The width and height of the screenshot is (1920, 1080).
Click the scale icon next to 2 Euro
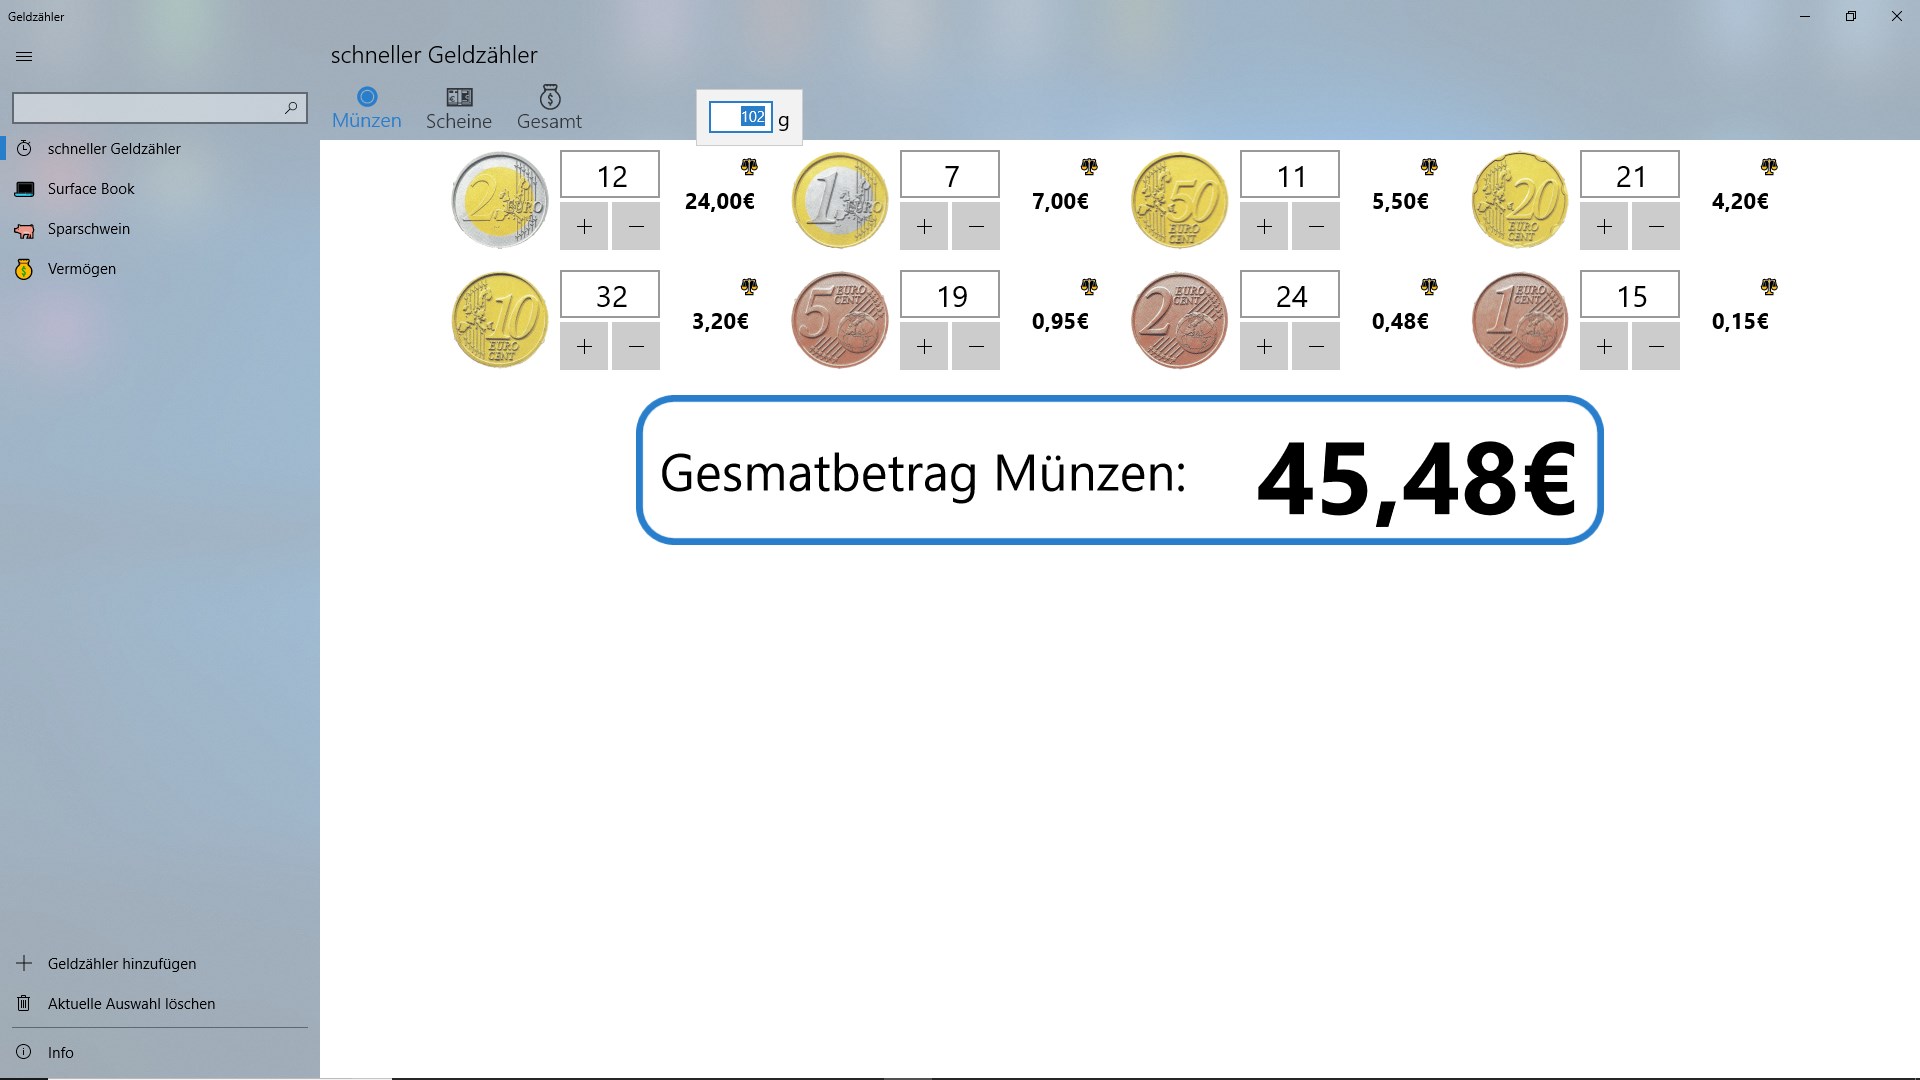749,167
